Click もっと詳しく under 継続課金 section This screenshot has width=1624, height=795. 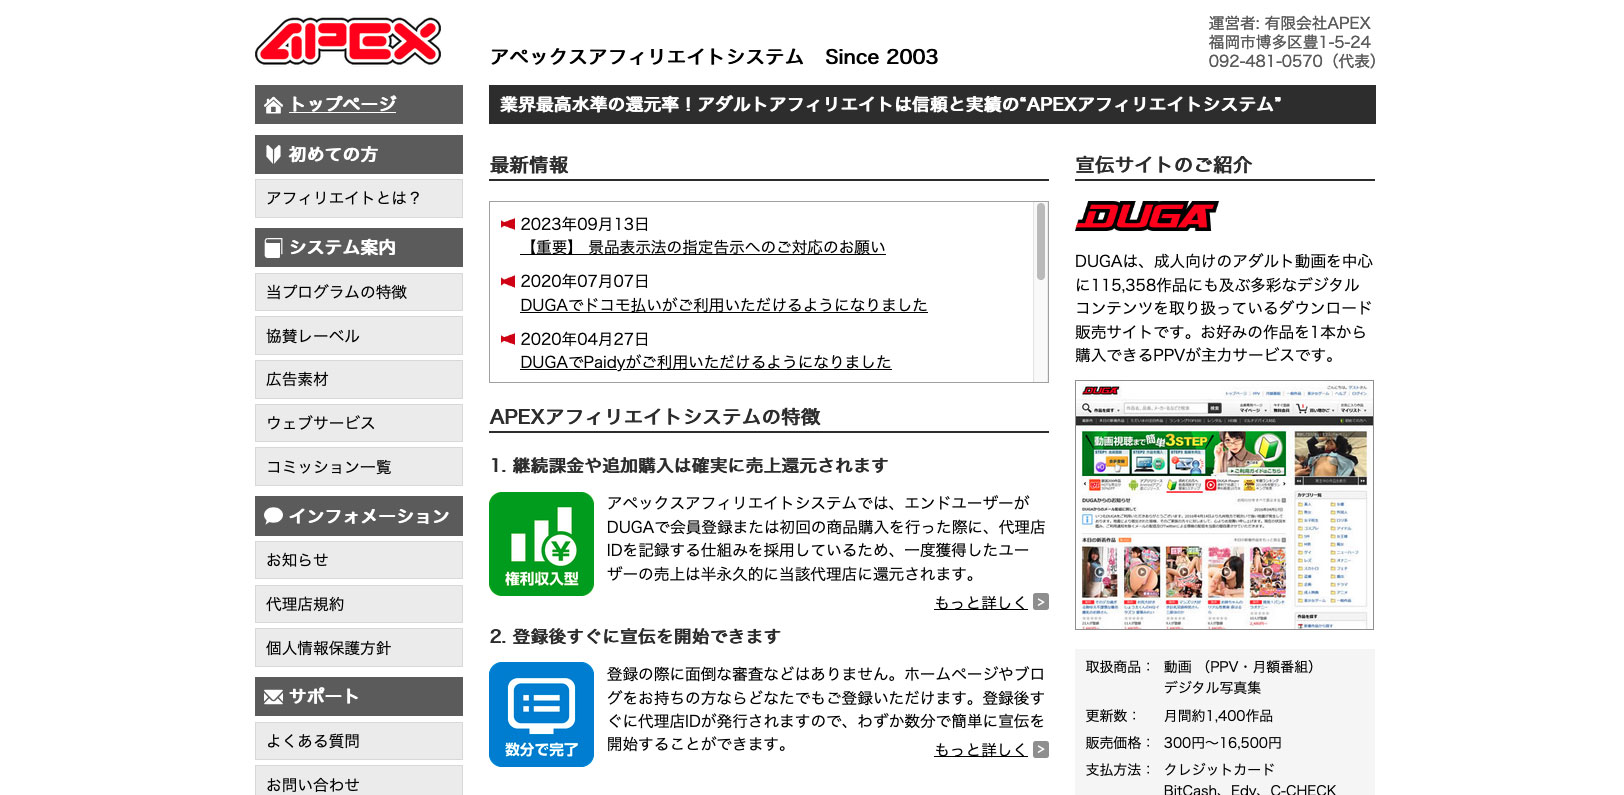980,602
